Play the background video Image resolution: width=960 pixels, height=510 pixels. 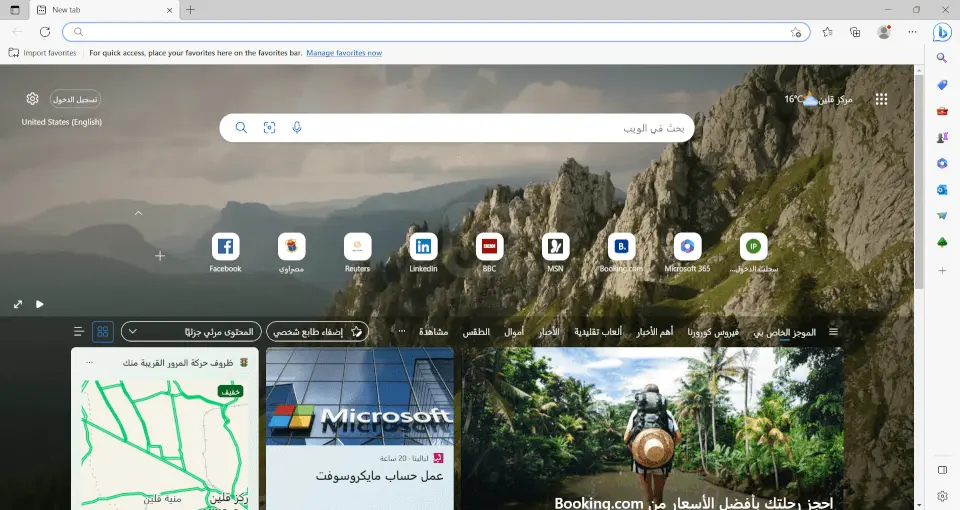[40, 304]
